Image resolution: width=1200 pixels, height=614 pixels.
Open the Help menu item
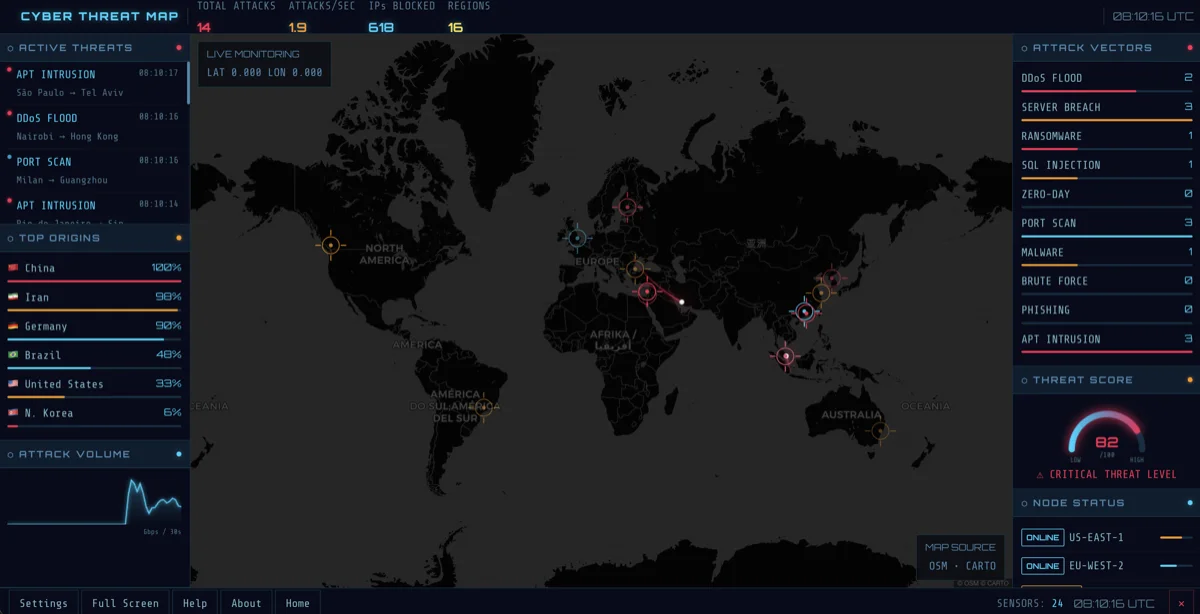195,603
